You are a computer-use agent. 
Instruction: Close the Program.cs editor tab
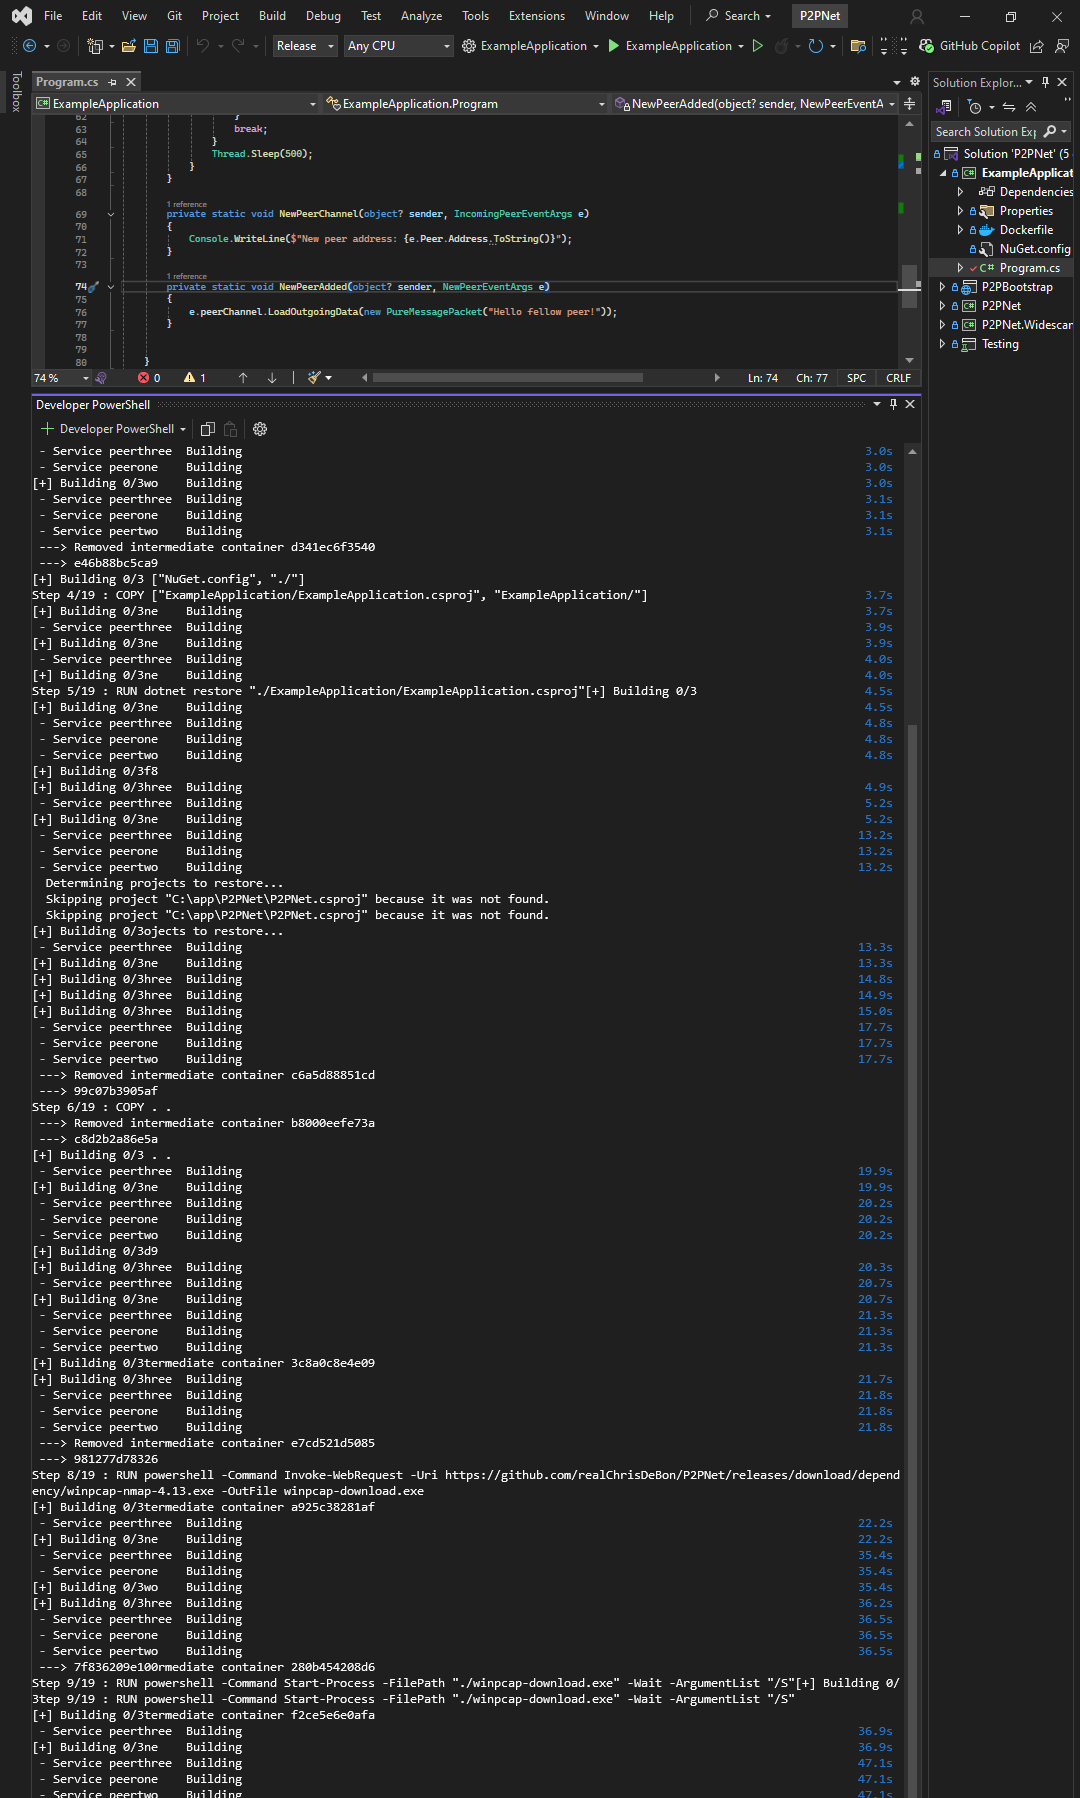coord(131,82)
